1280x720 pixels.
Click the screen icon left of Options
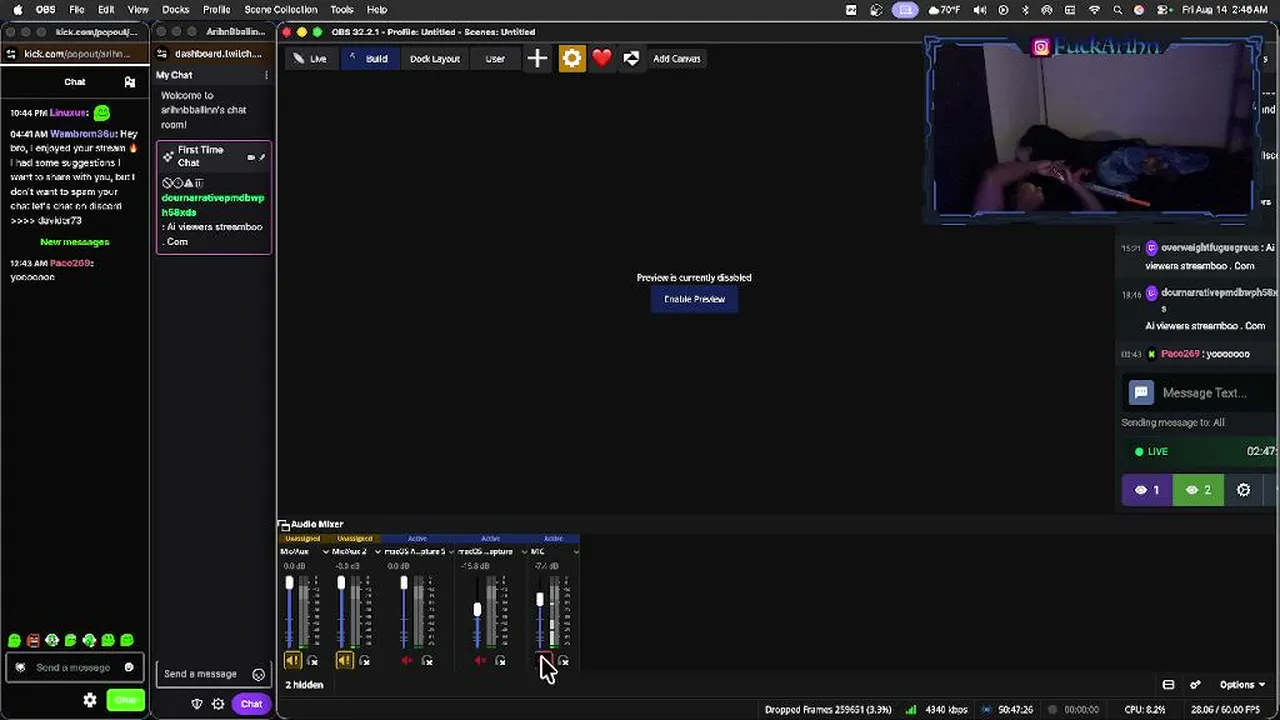(1168, 685)
